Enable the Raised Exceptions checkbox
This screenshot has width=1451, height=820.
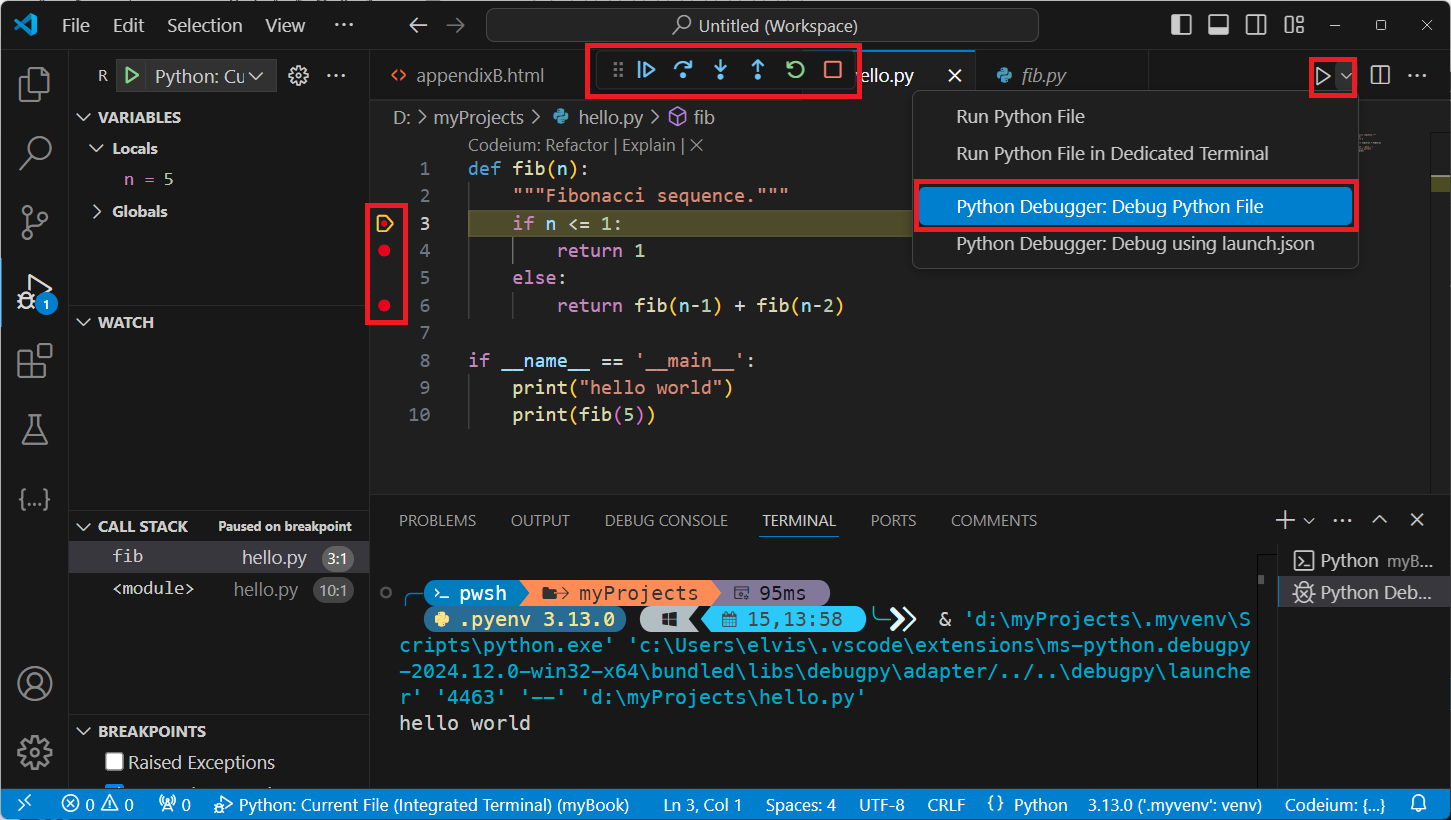pos(114,762)
